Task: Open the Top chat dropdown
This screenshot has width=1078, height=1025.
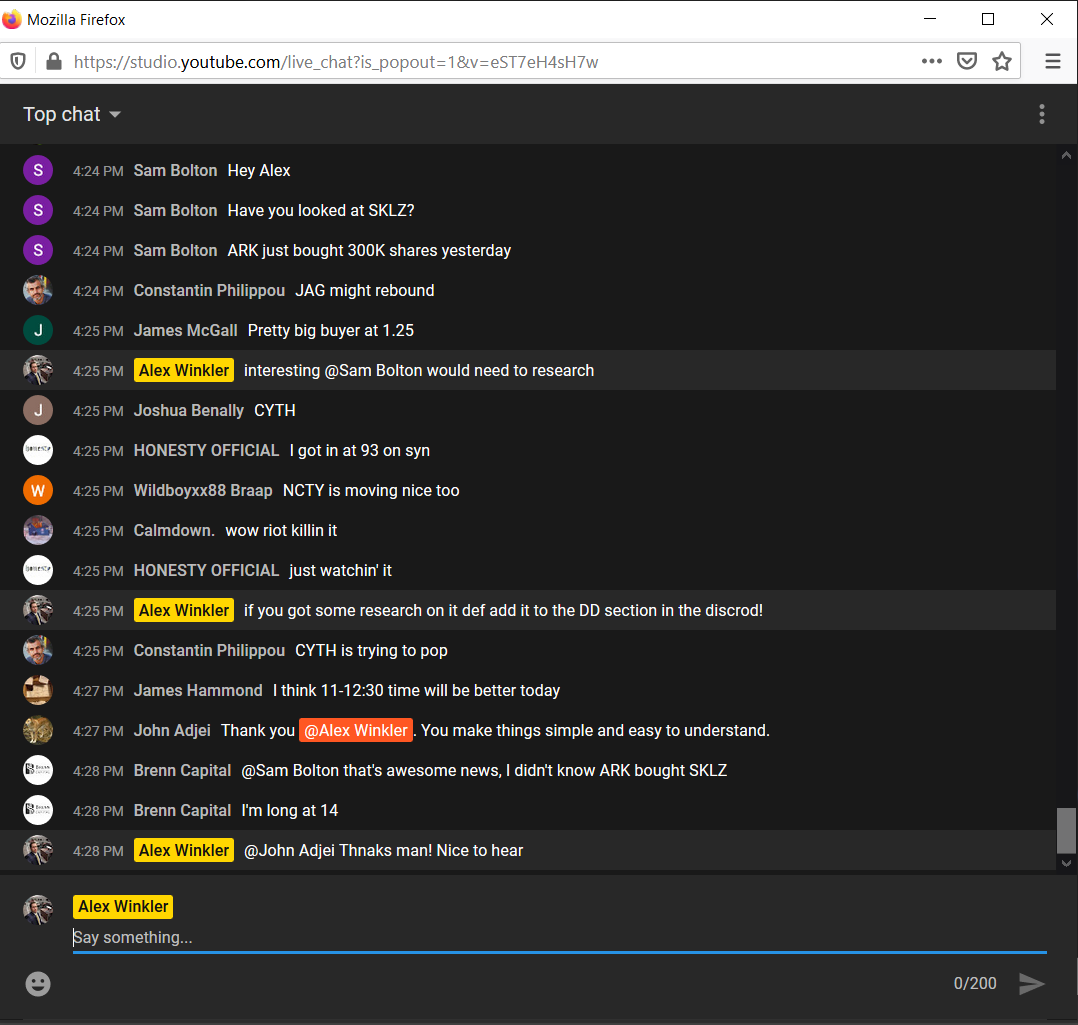Action: click(71, 114)
